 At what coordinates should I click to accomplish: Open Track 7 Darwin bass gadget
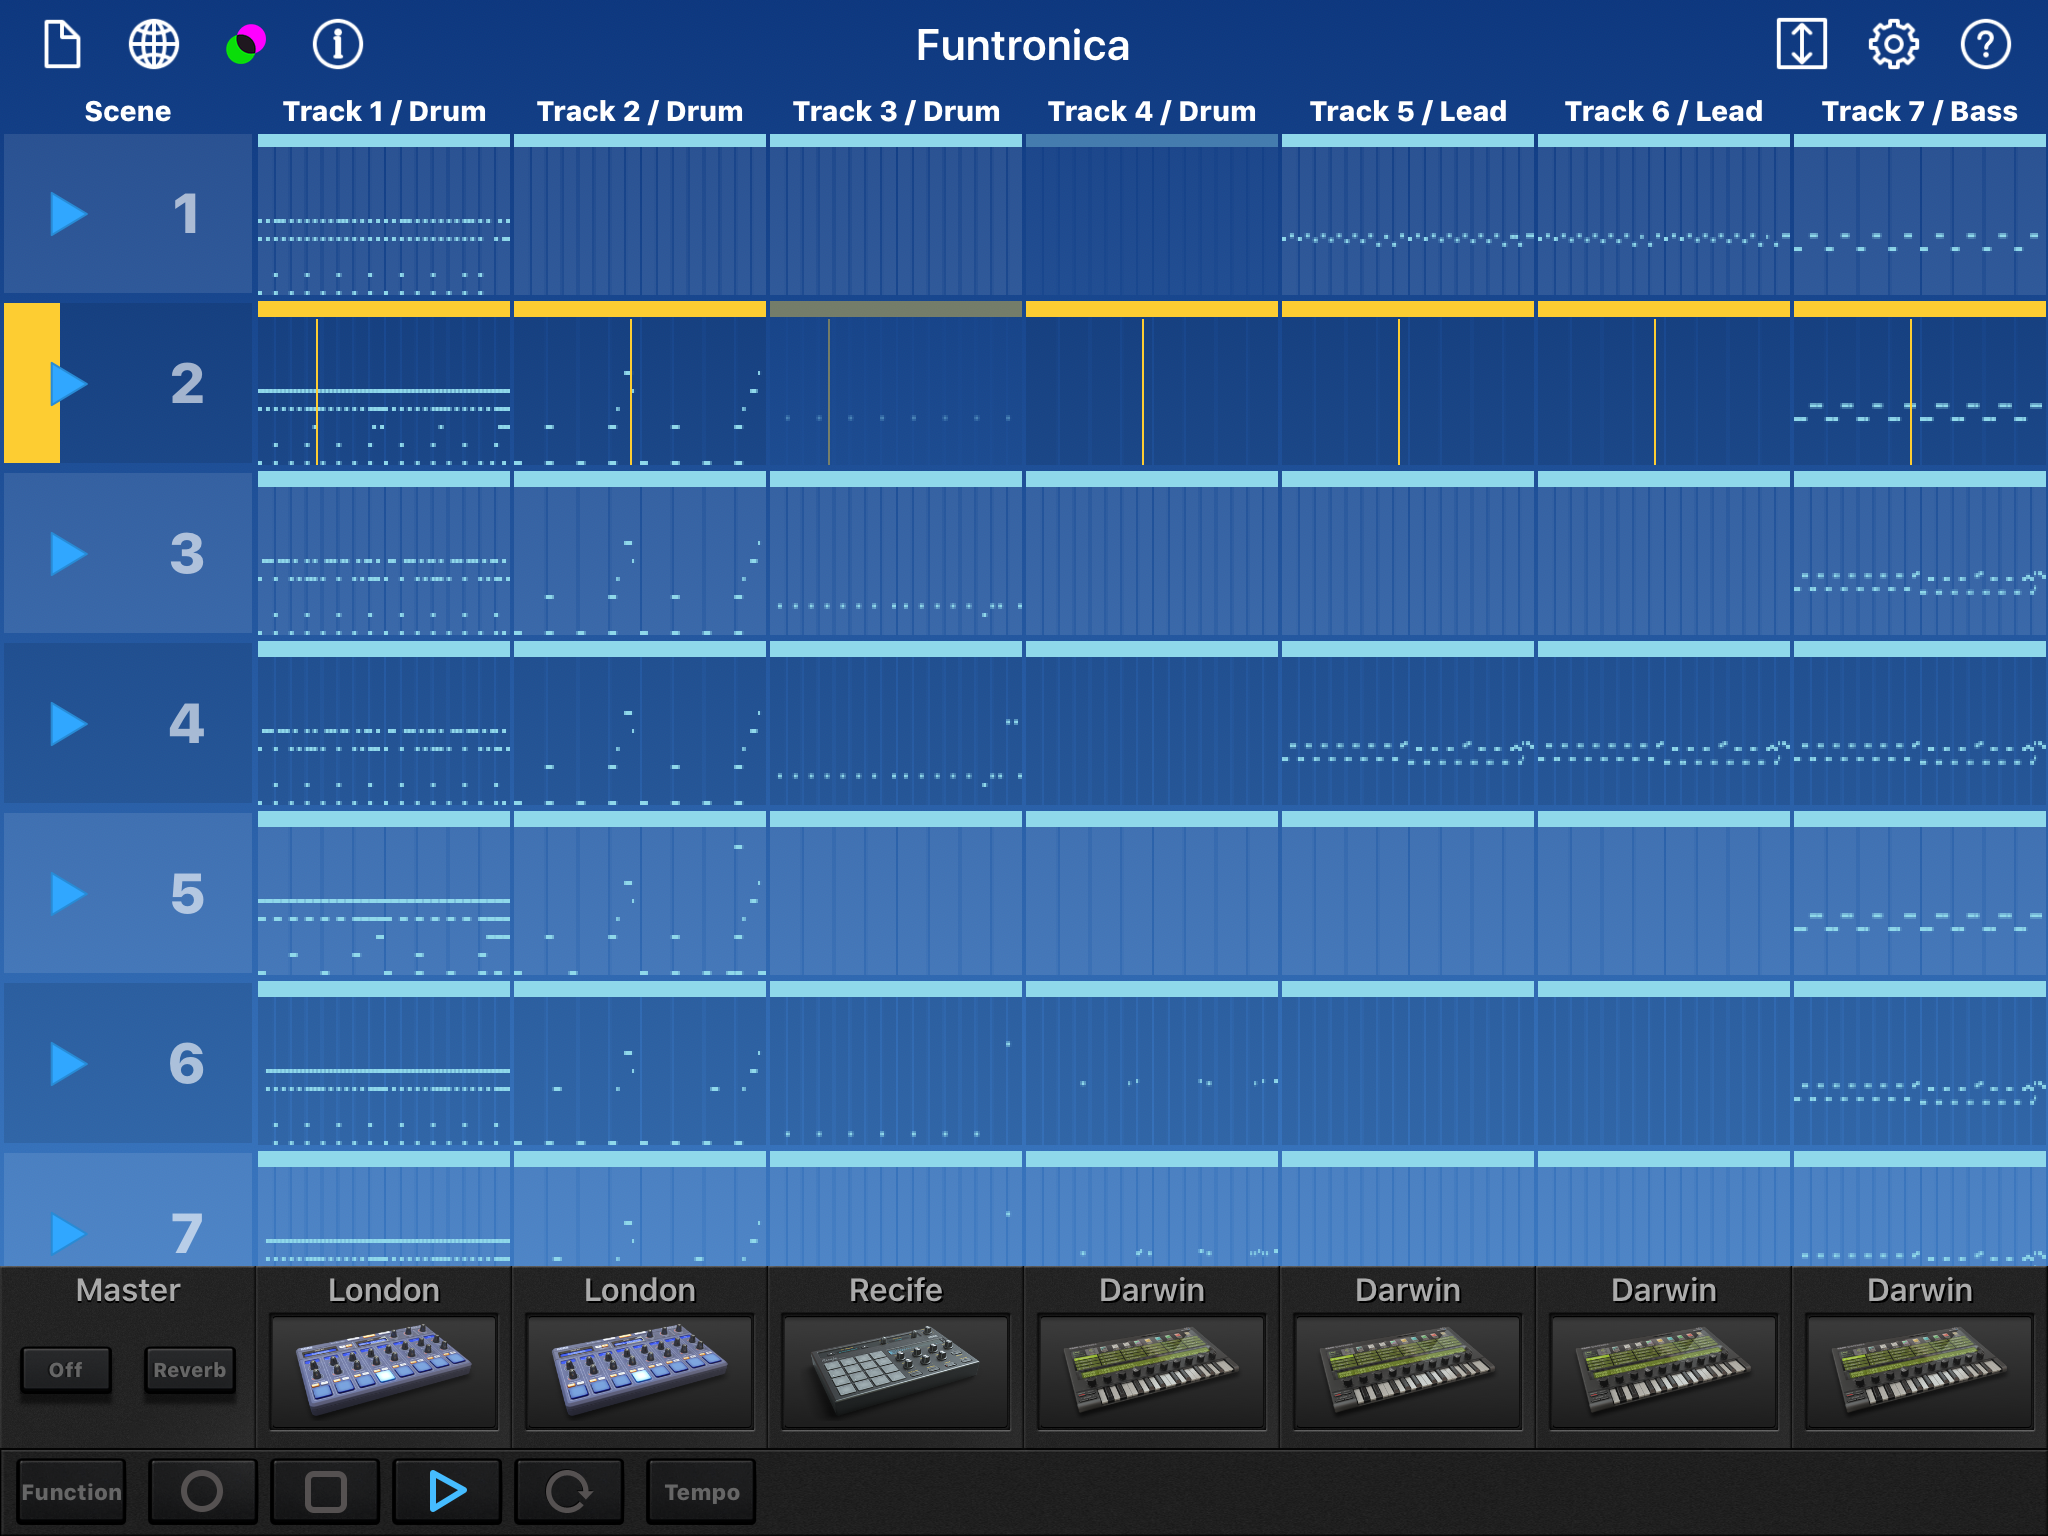(x=1920, y=1372)
